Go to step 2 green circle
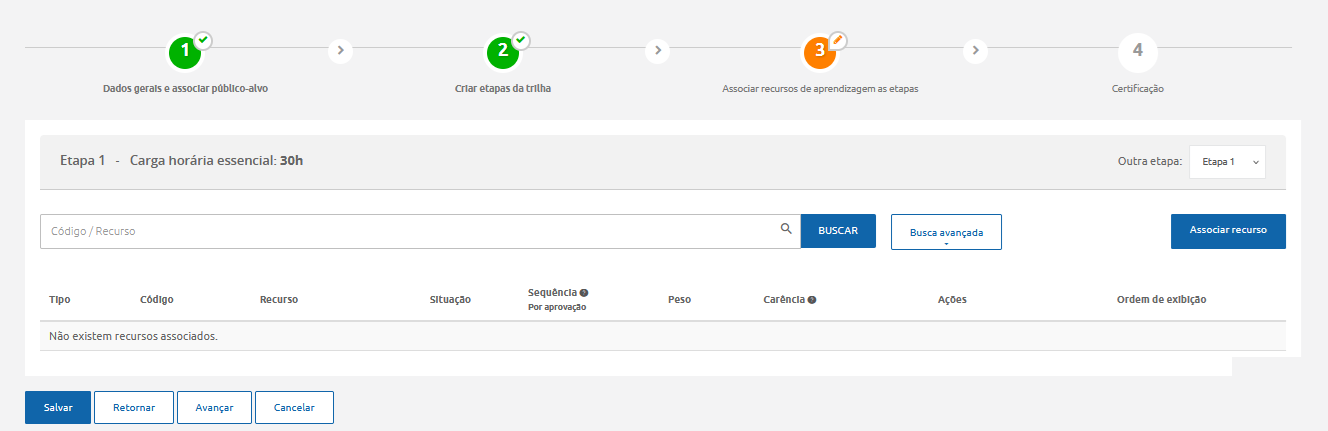 click(502, 52)
